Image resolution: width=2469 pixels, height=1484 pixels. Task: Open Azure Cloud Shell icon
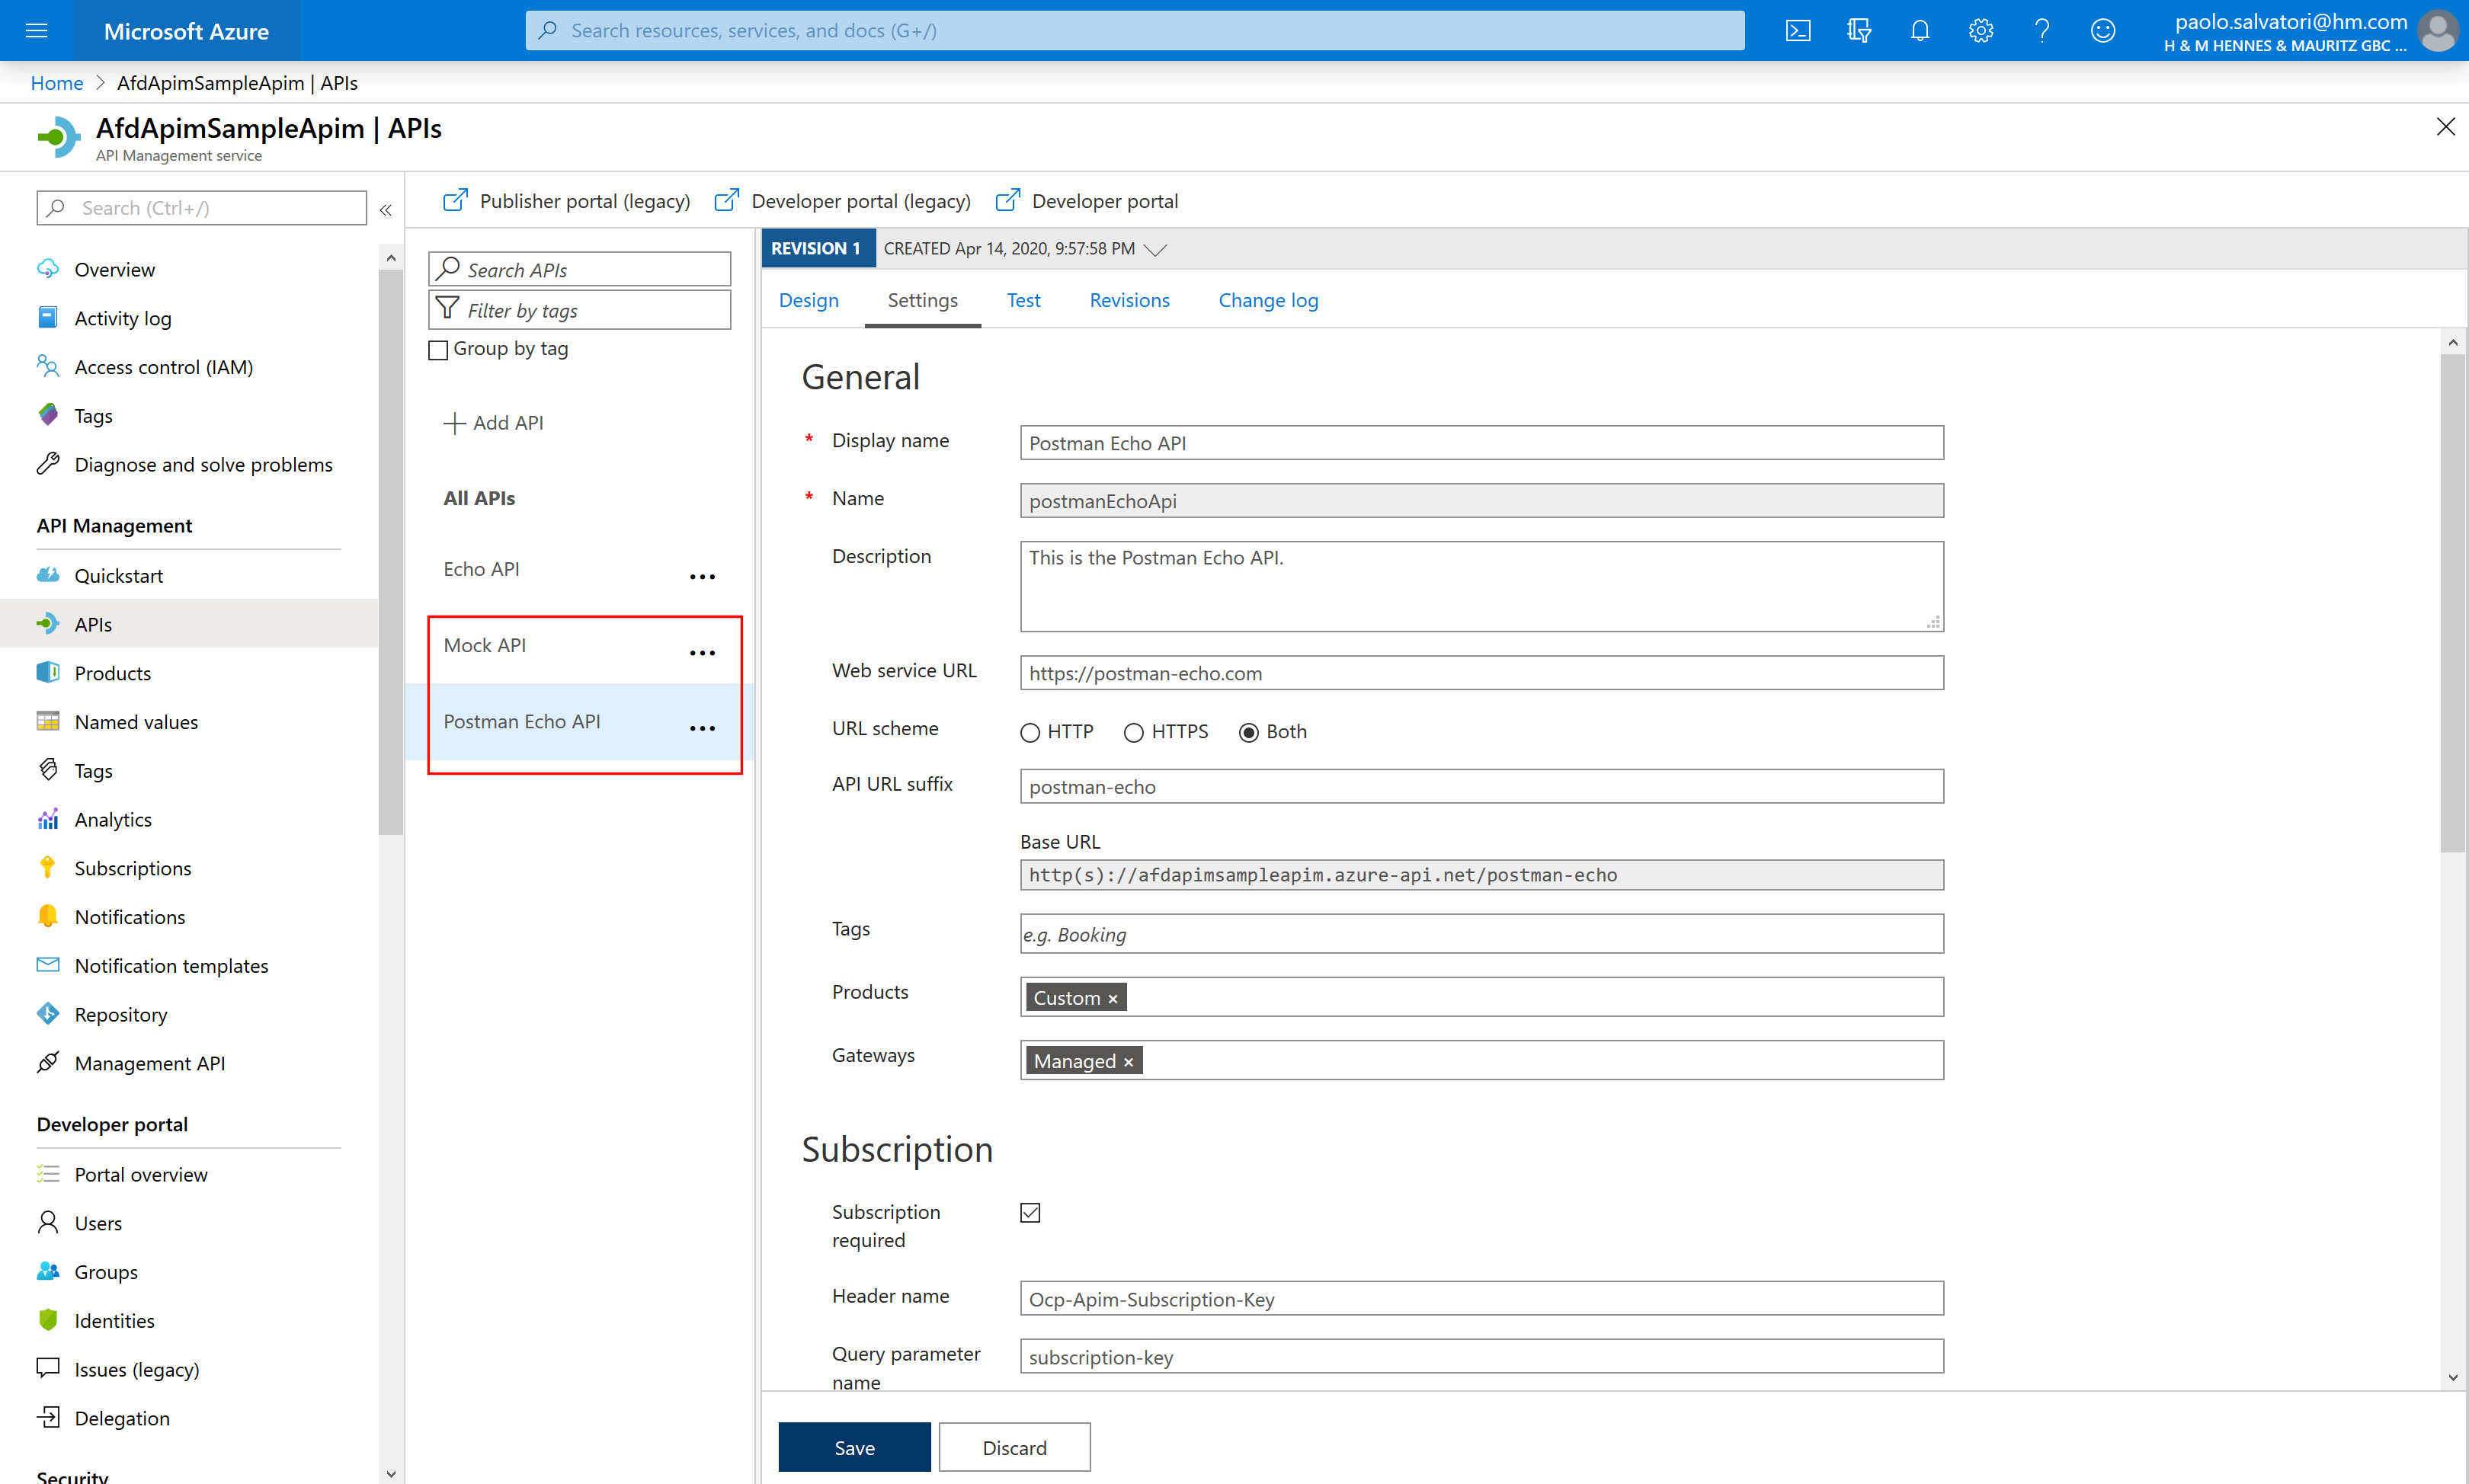(1797, 30)
